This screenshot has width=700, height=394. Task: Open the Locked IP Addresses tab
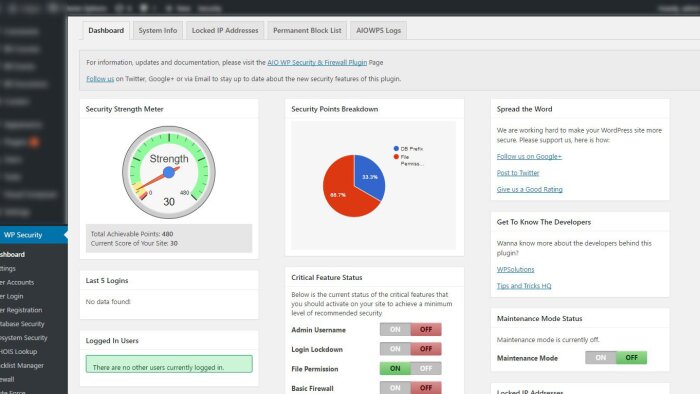pos(225,30)
